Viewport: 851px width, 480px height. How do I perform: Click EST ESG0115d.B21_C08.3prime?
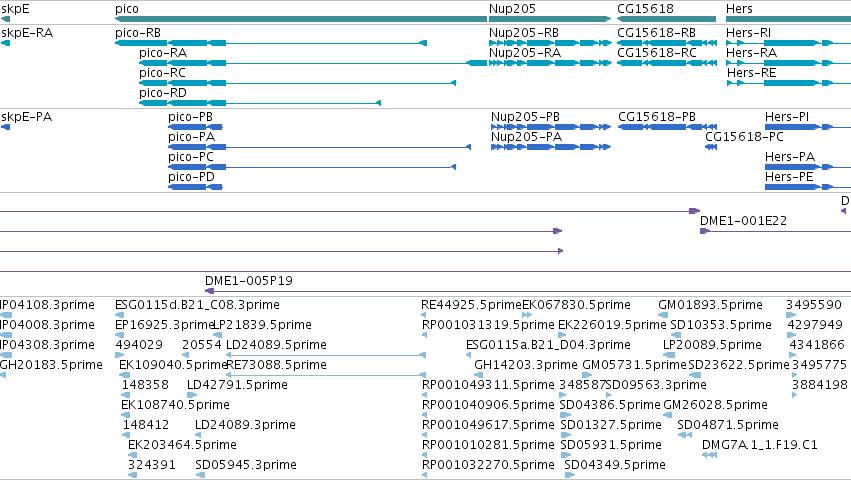tap(198, 305)
